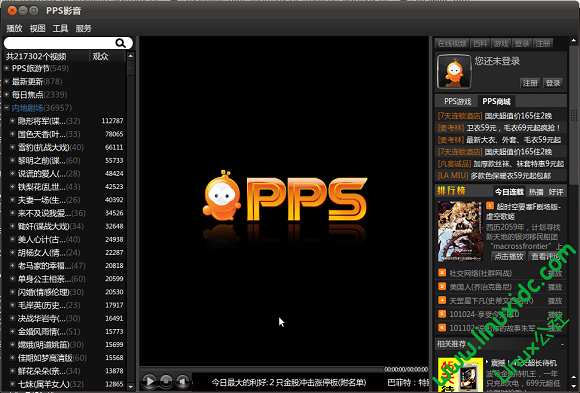Viewport: 580px width, 393px height.
Task: Click the video seek progress bar
Action: pos(262,369)
